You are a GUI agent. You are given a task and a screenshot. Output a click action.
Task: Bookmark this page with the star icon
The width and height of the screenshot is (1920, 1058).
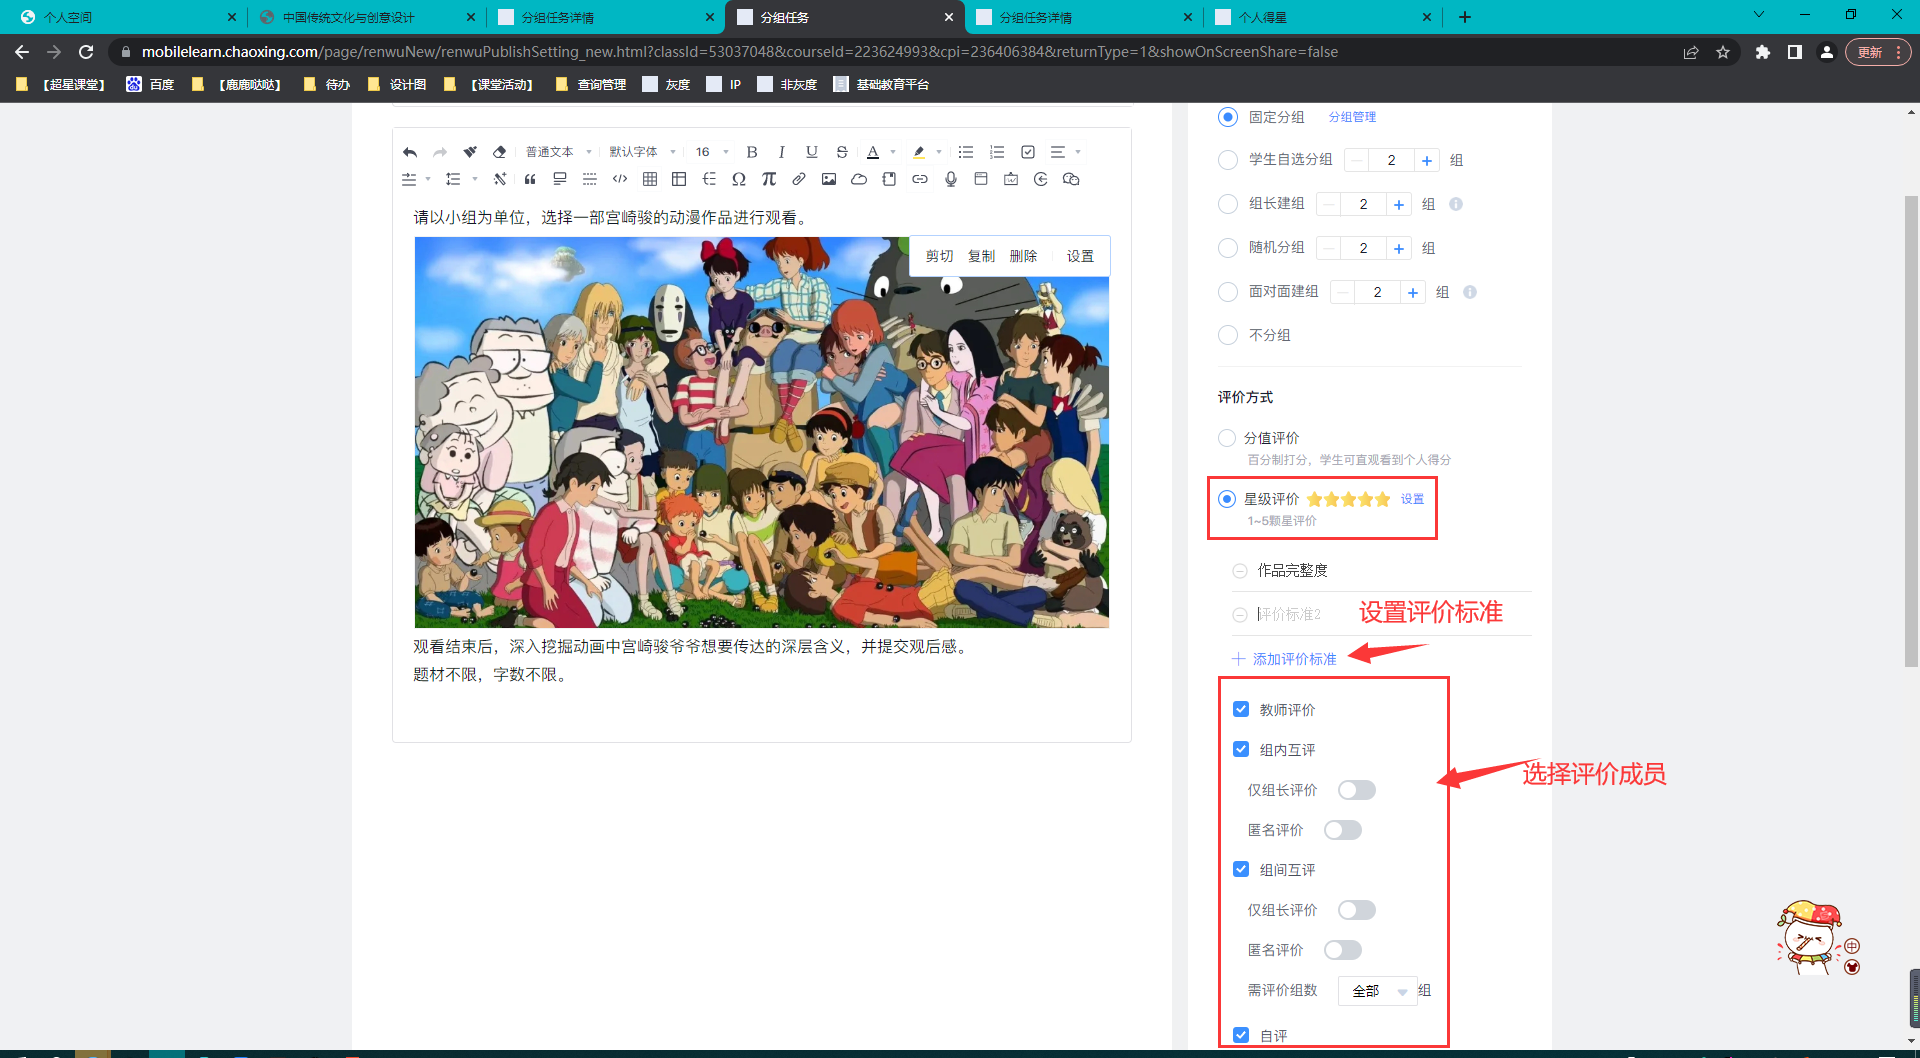(1723, 52)
